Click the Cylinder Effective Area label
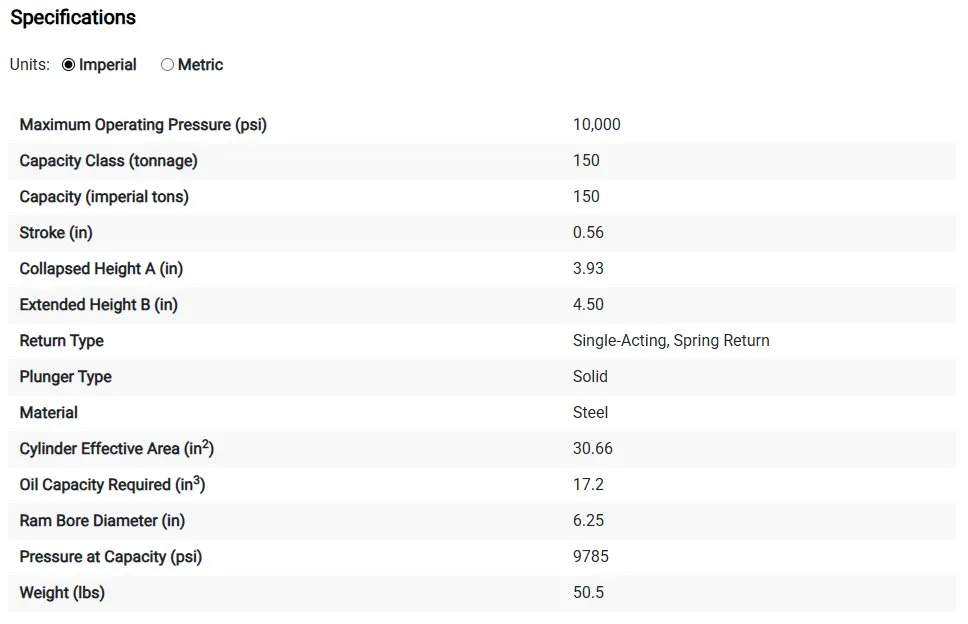Screen dimensions: 968x624 [116, 449]
